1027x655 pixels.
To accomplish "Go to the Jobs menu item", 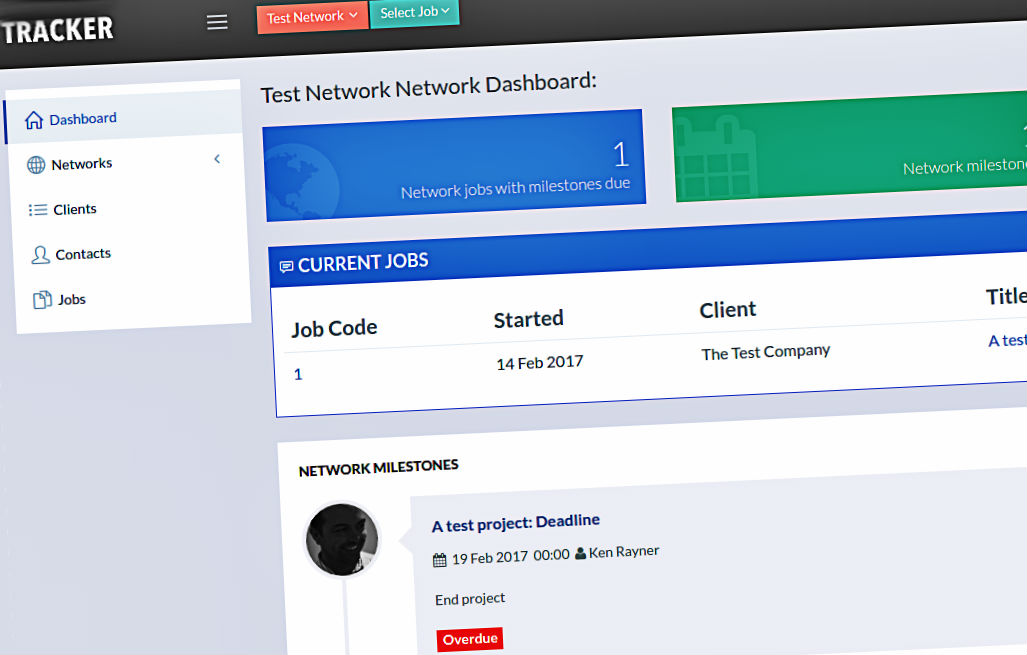I will tap(72, 299).
